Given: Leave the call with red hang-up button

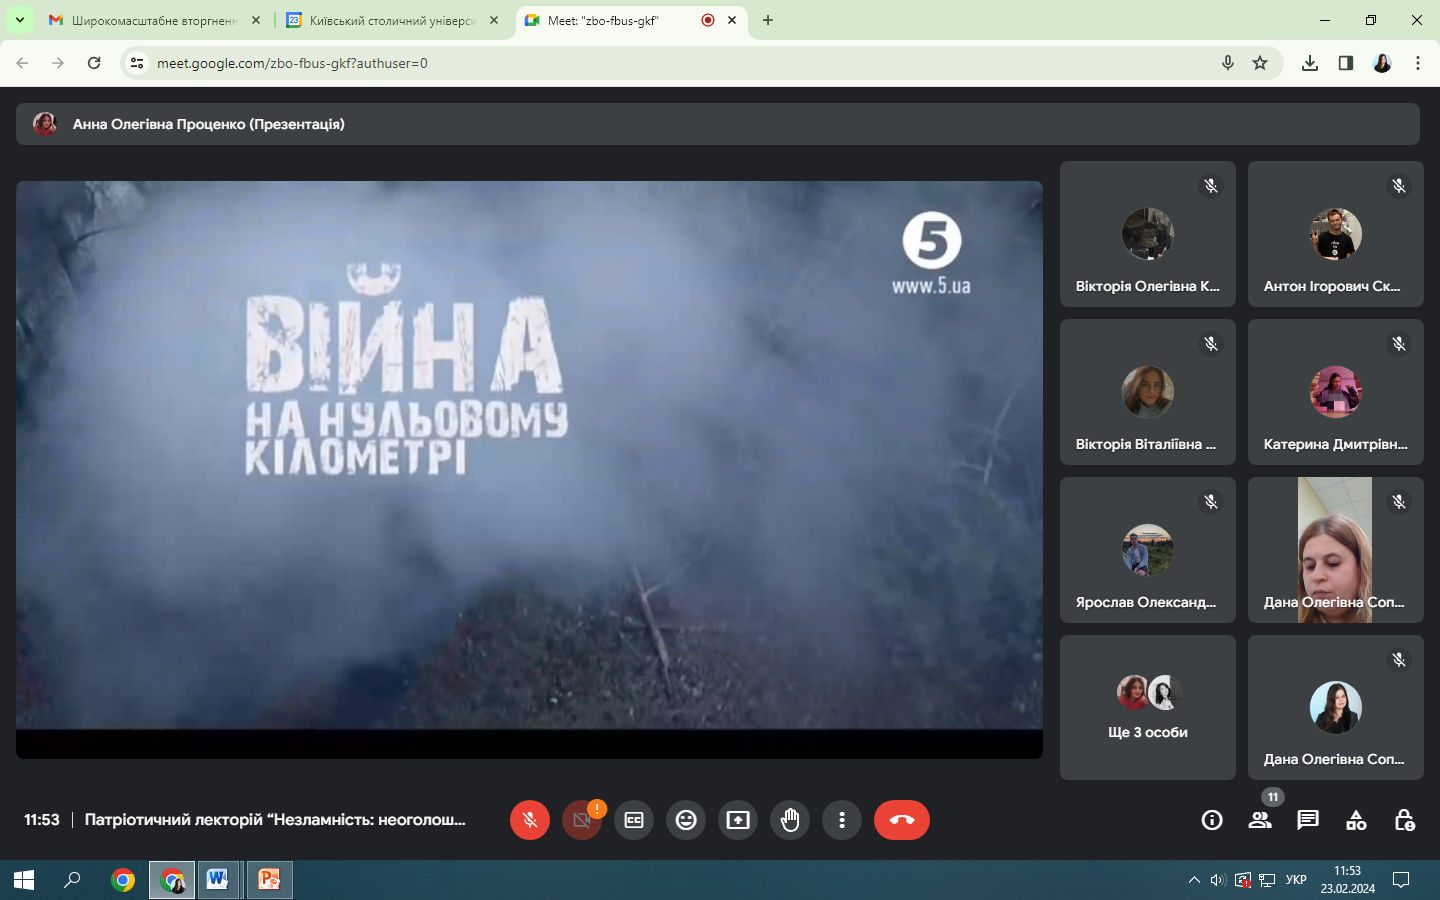Looking at the screenshot, I should tap(901, 820).
